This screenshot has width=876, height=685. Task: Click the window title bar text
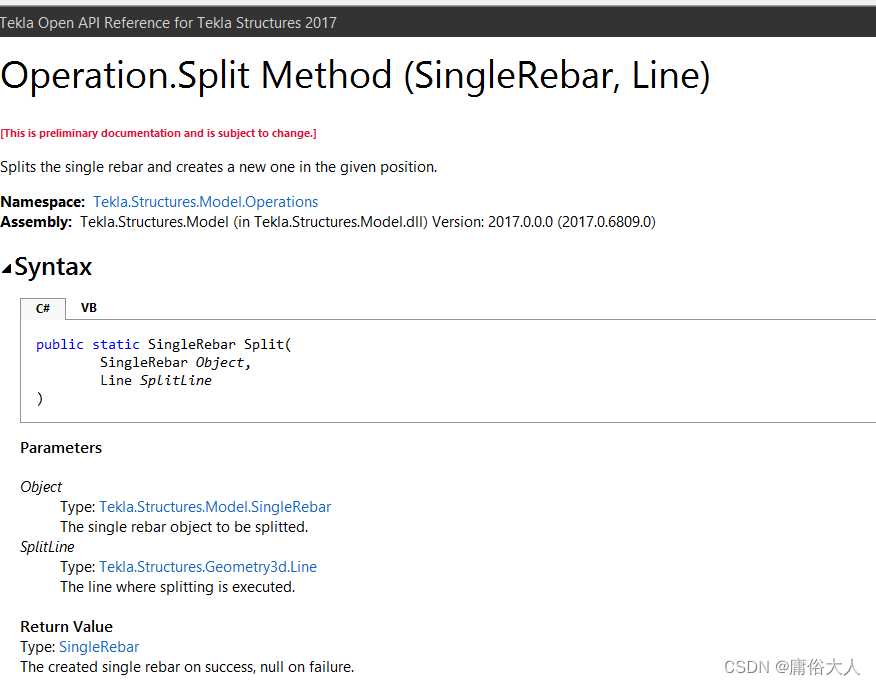click(x=168, y=22)
